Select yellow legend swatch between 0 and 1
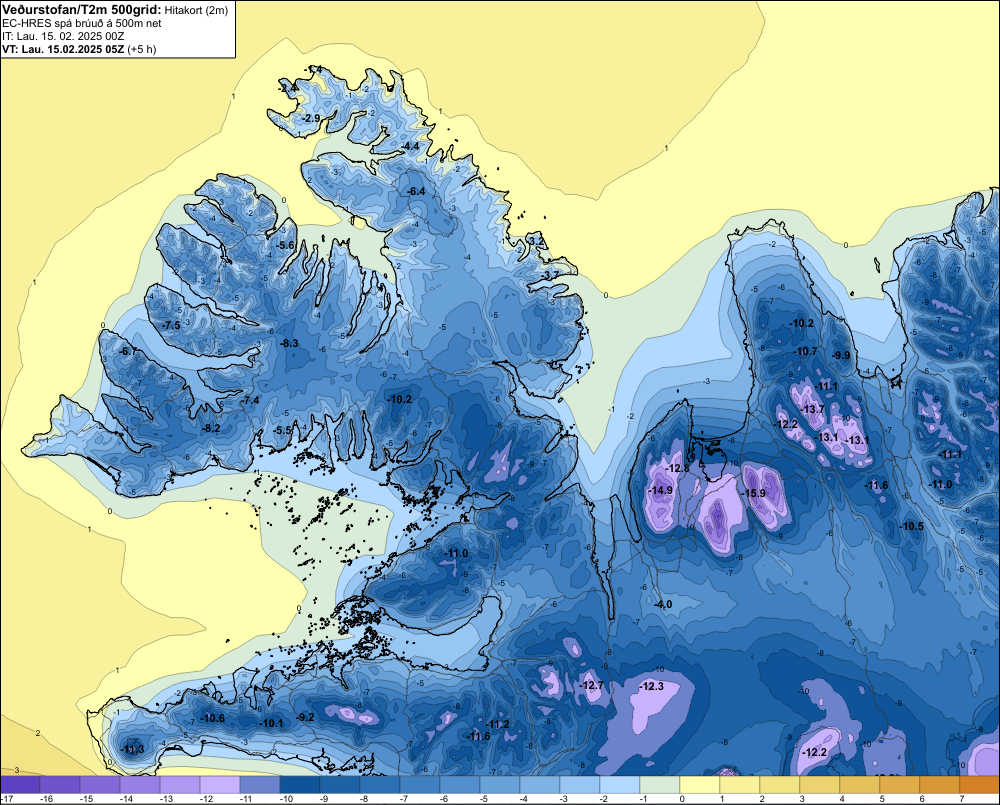This screenshot has height=805, width=1000. [x=700, y=785]
